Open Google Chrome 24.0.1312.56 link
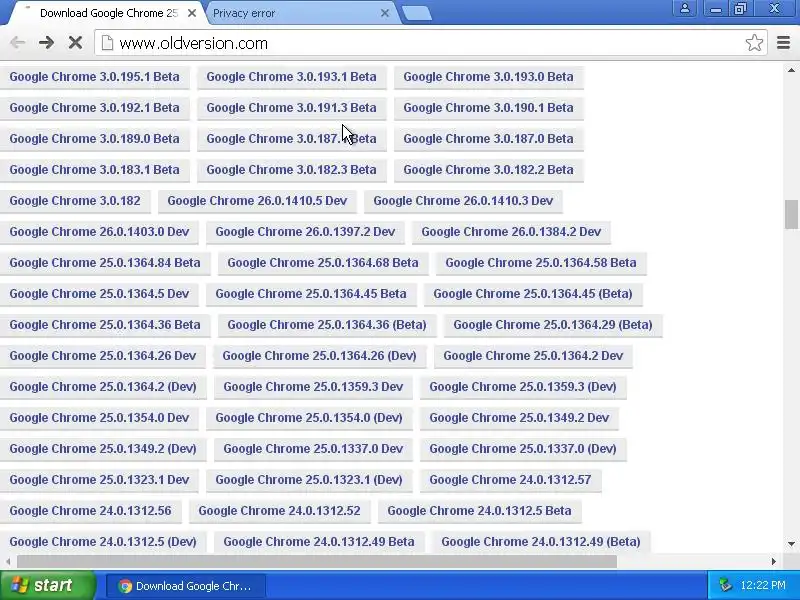Screen dimensions: 800x600 [90, 511]
